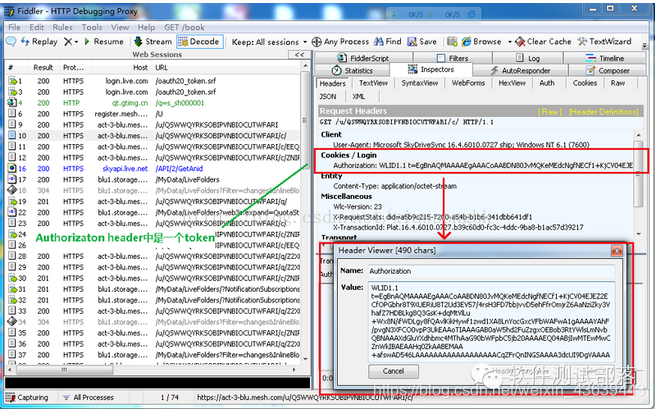Click the Browse button
Image resolution: width=655 pixels, height=409 pixels.
(x=481, y=41)
